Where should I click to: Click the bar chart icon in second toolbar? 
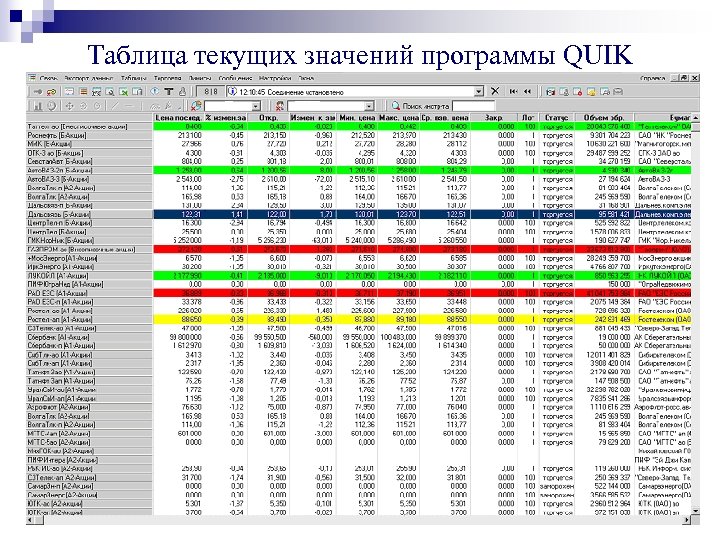pos(38,106)
